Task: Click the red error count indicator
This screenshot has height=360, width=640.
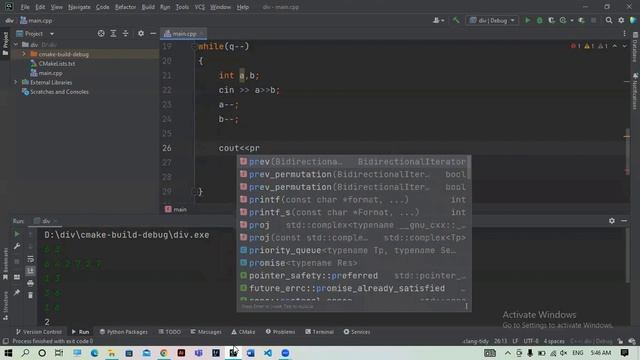Action: pos(576,46)
